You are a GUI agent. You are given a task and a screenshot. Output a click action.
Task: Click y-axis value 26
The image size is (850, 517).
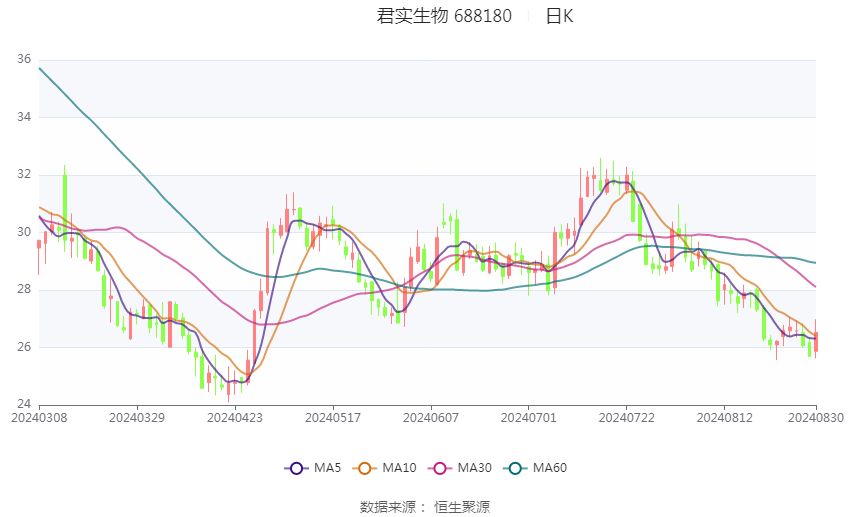click(24, 347)
